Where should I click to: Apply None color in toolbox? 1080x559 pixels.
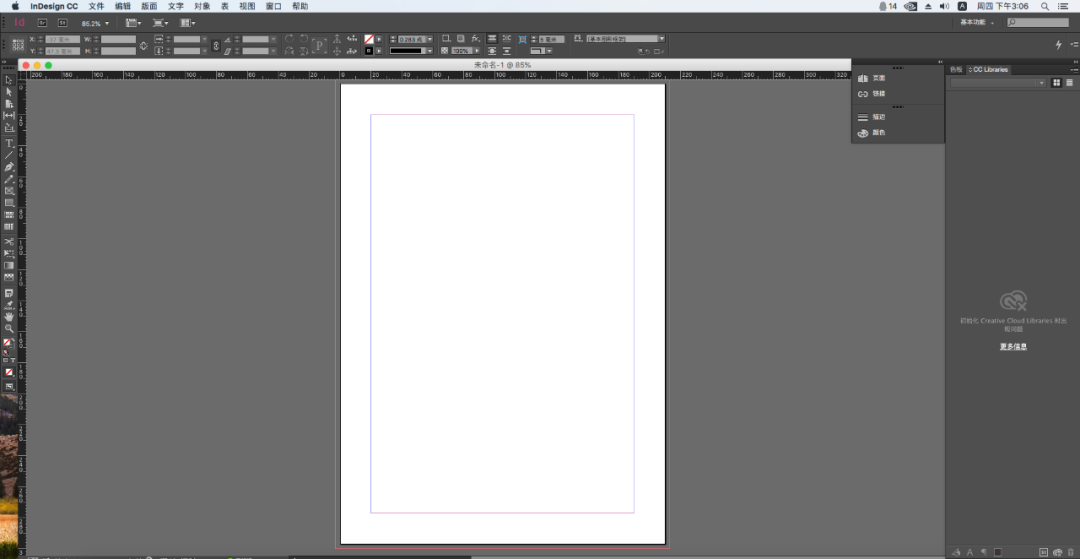coord(9,372)
